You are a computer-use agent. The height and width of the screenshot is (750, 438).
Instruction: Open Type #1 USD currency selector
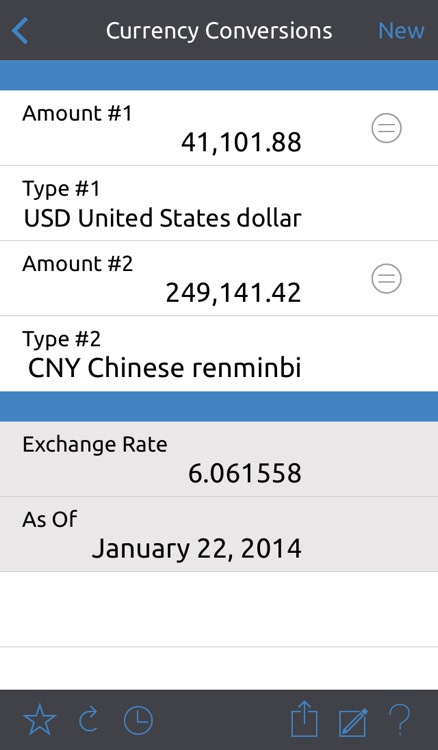219,203
